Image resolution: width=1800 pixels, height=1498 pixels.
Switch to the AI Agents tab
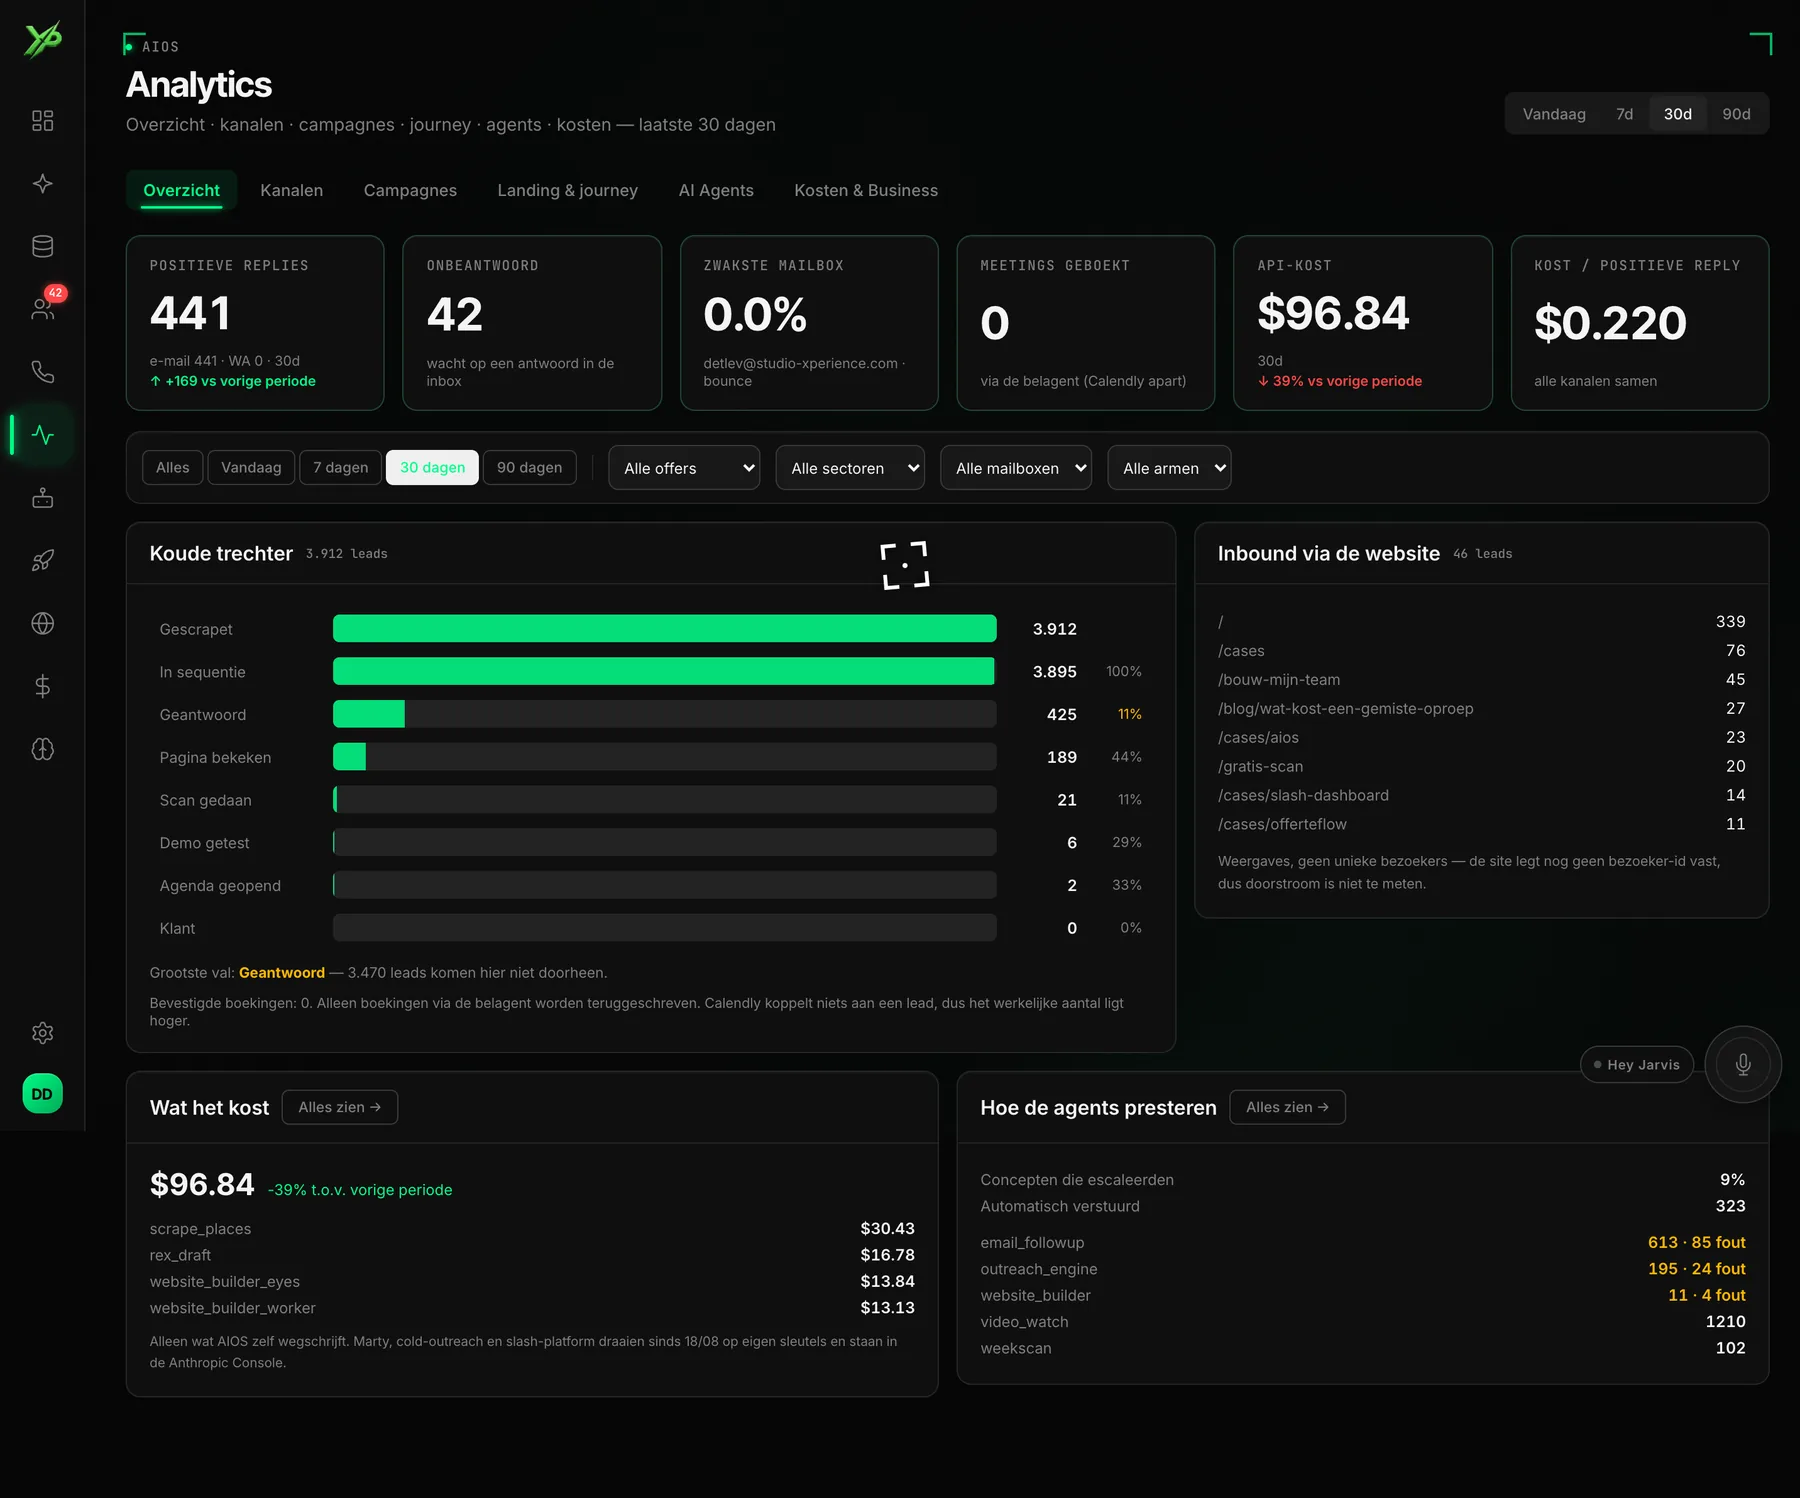click(x=716, y=190)
